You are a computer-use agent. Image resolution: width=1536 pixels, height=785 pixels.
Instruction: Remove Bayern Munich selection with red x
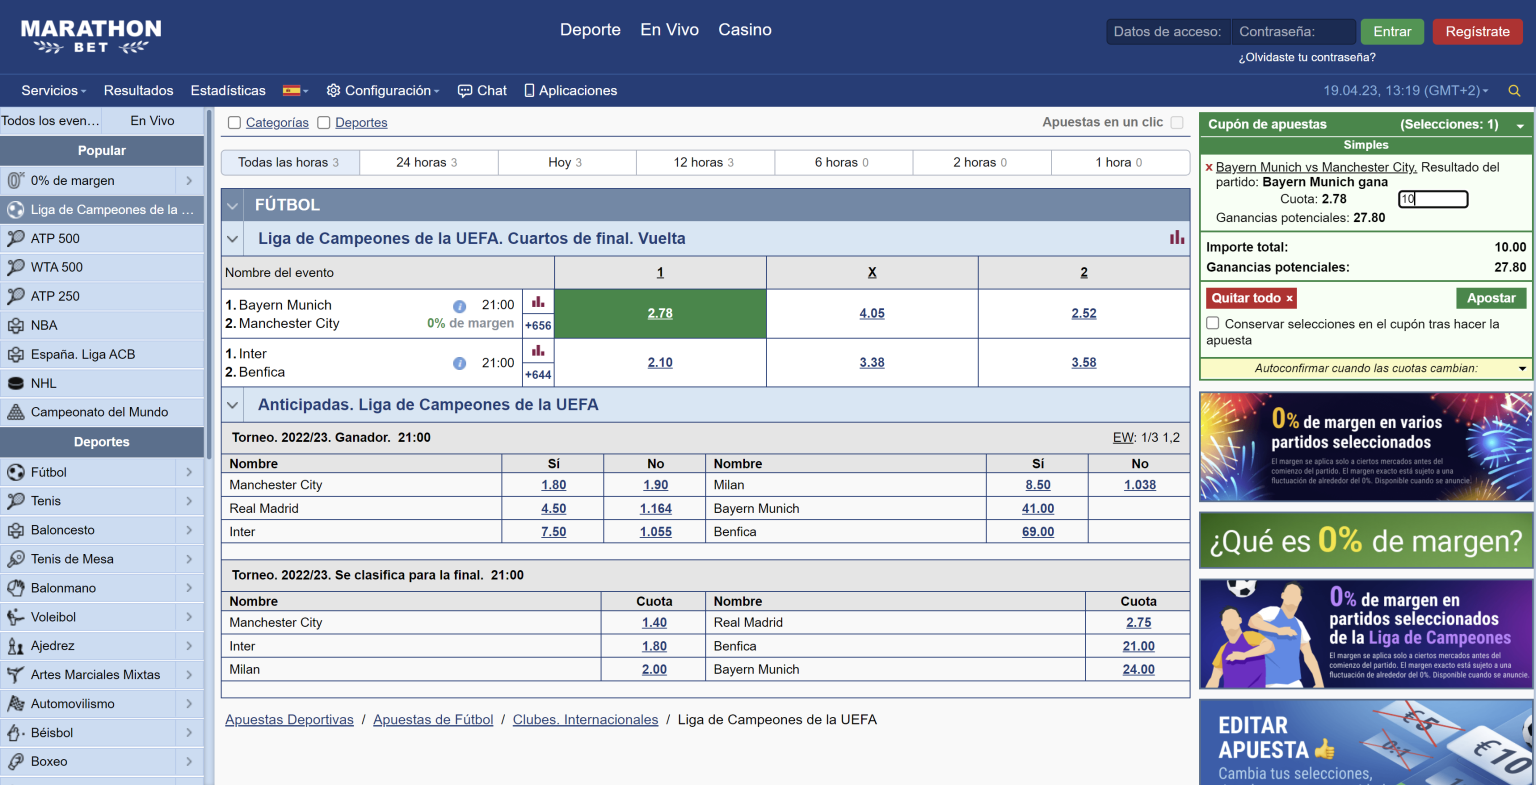[x=1209, y=168]
